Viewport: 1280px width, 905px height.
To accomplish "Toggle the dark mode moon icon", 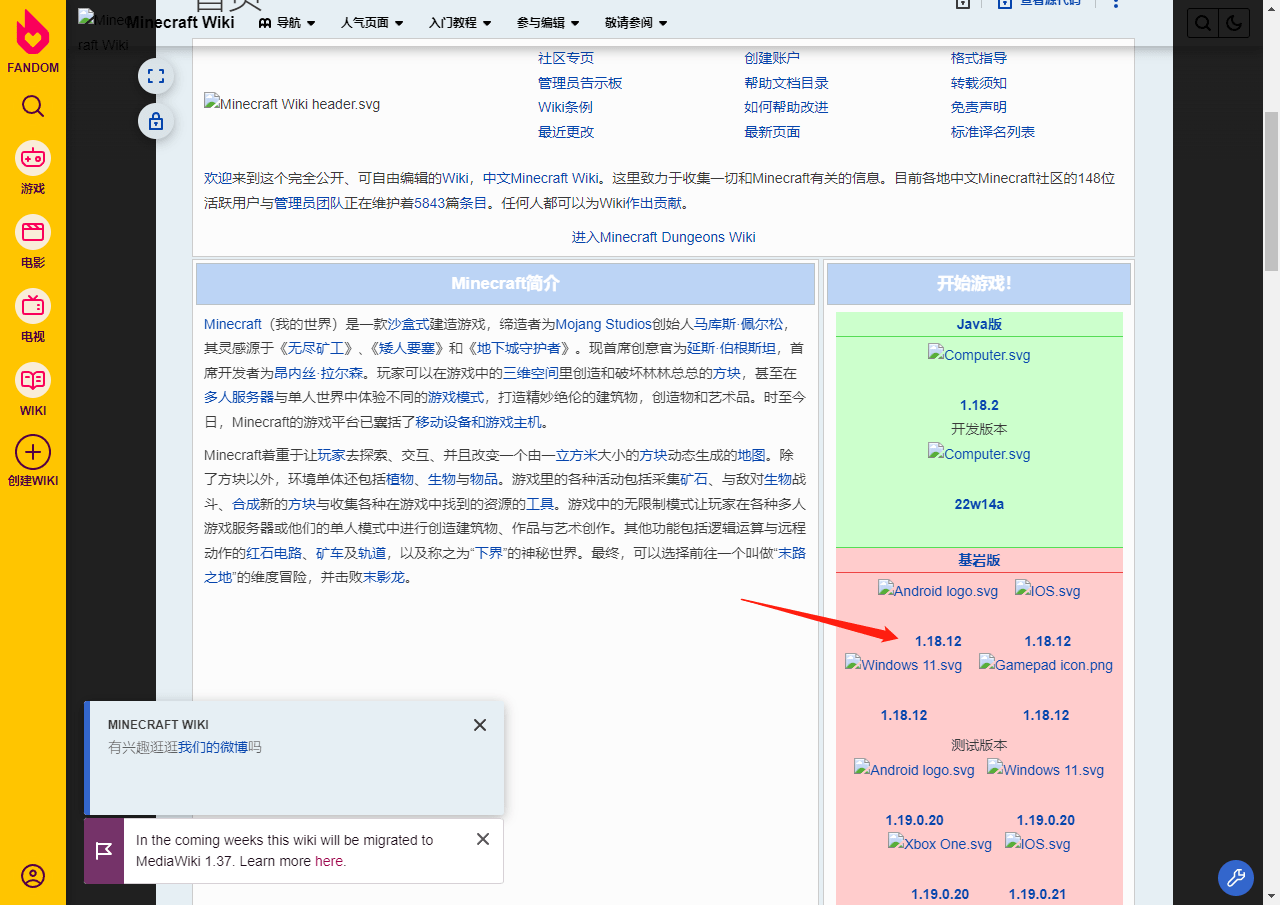I will [1233, 23].
